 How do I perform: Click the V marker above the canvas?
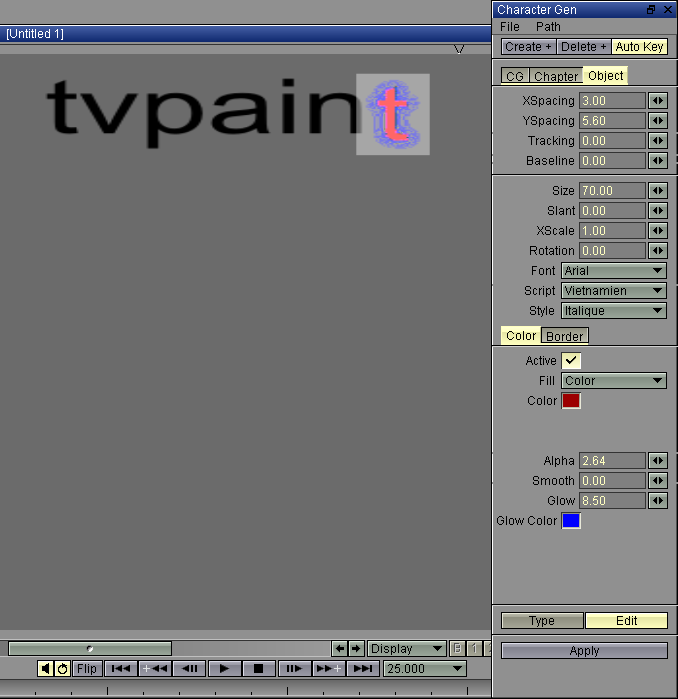(x=459, y=49)
